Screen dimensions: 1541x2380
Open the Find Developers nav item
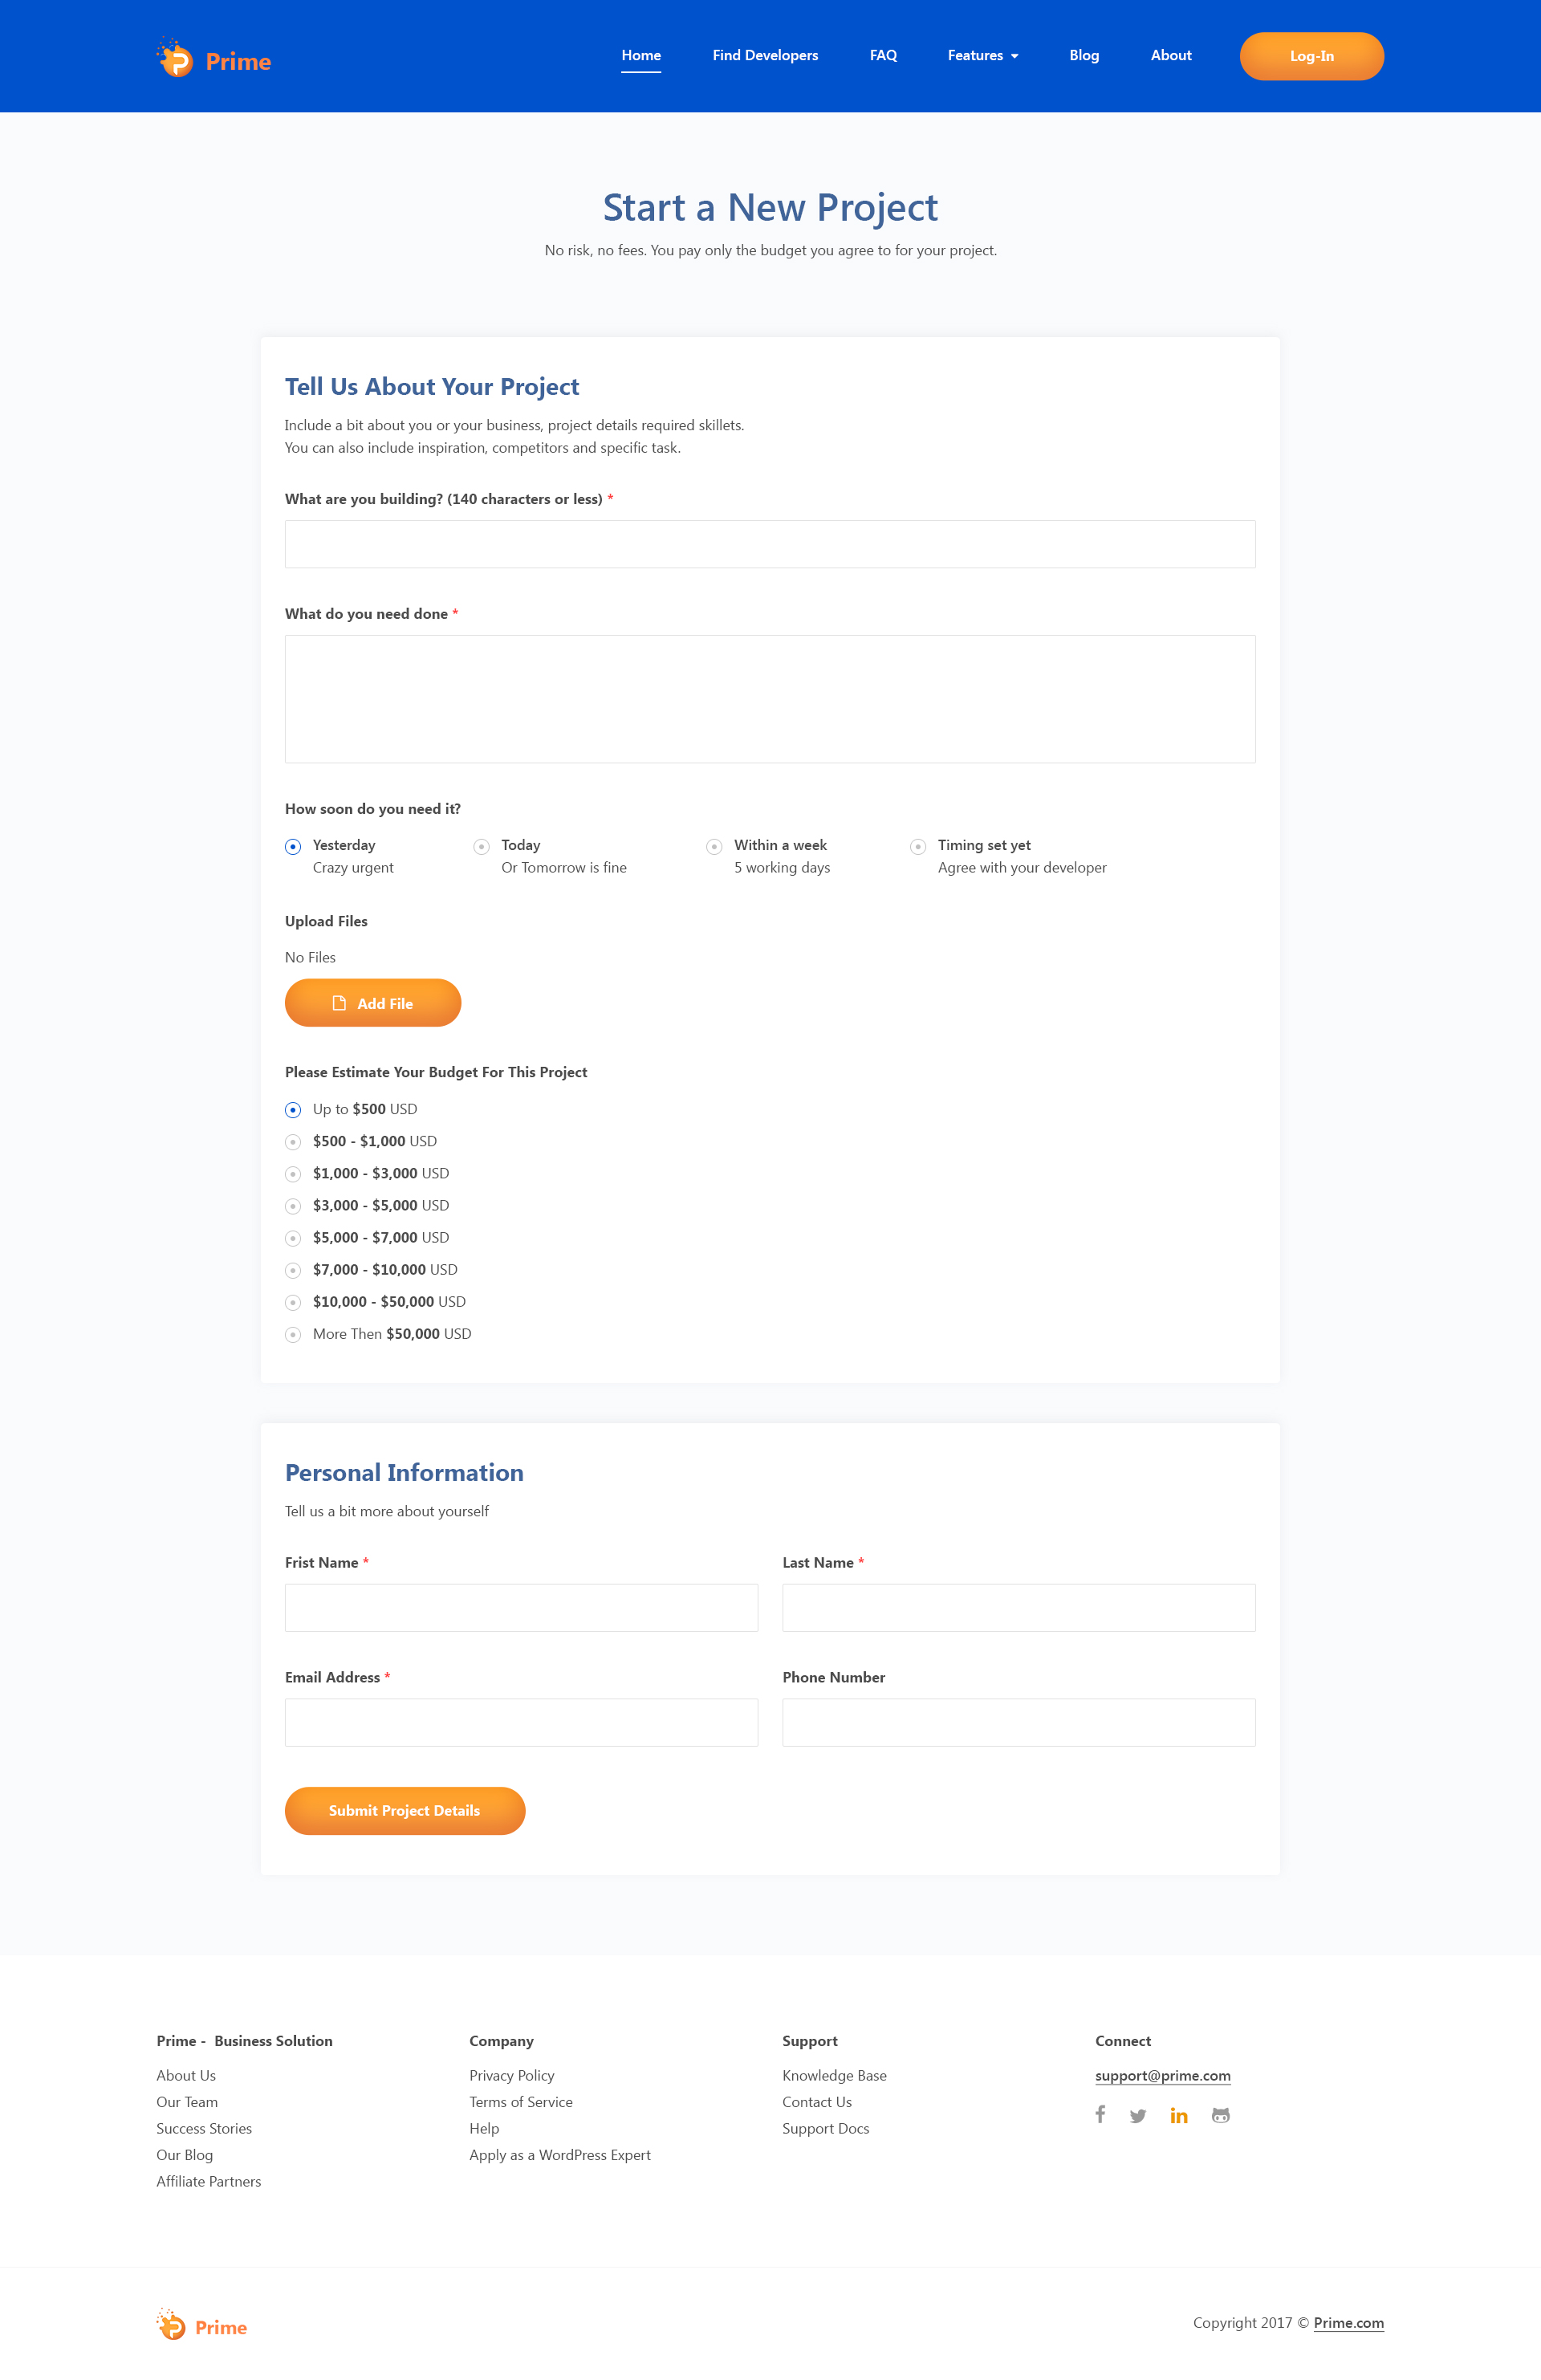(x=765, y=56)
